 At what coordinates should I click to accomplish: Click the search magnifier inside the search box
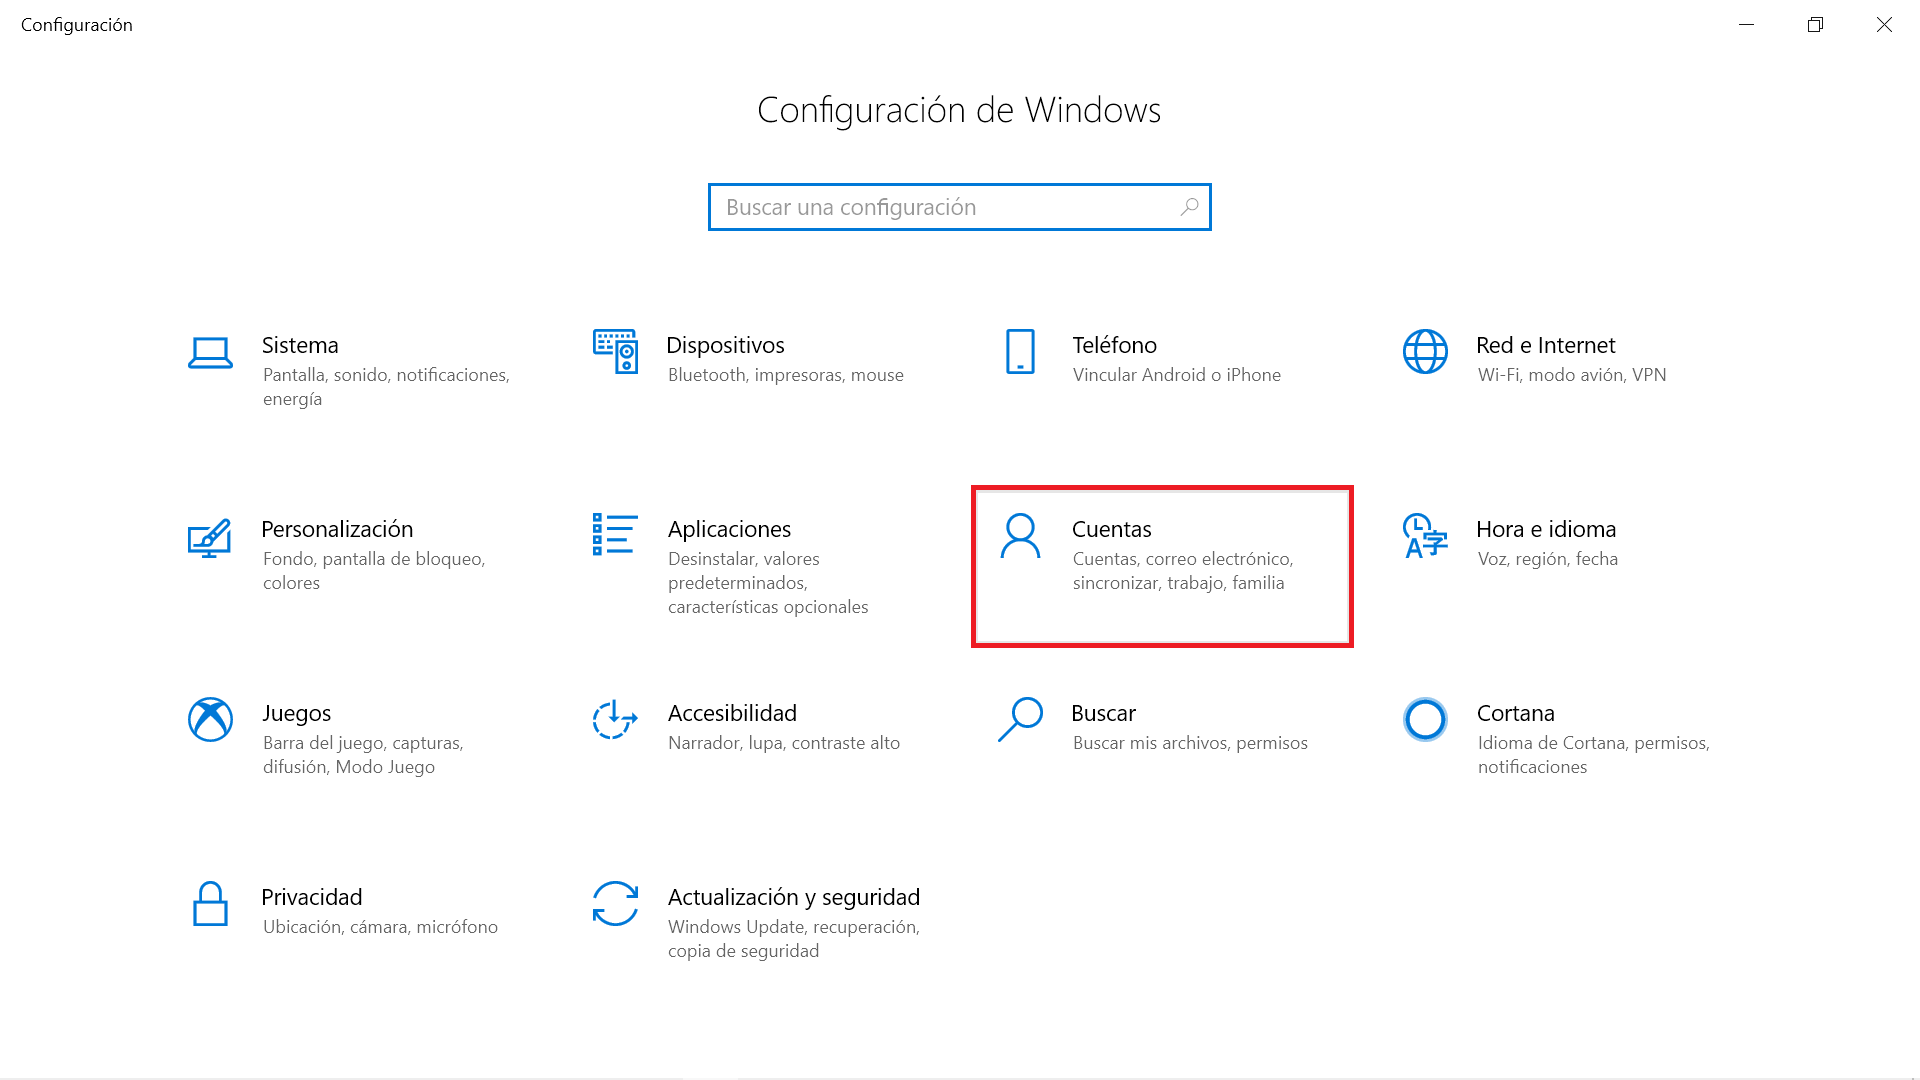tap(1189, 207)
